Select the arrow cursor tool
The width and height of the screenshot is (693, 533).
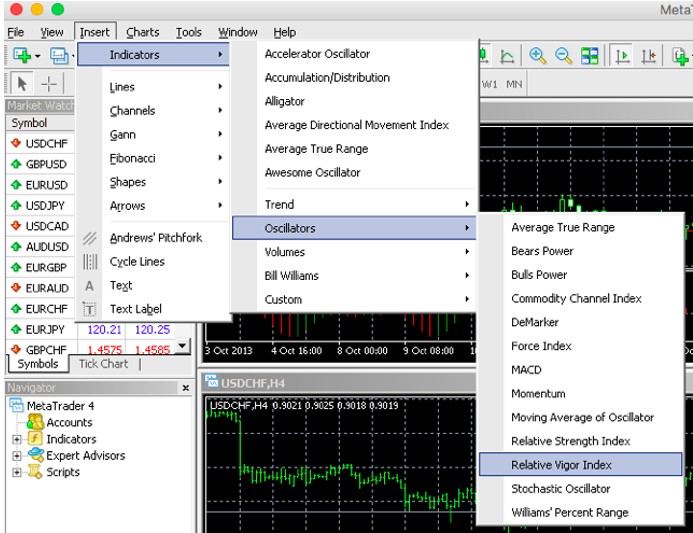[x=21, y=83]
